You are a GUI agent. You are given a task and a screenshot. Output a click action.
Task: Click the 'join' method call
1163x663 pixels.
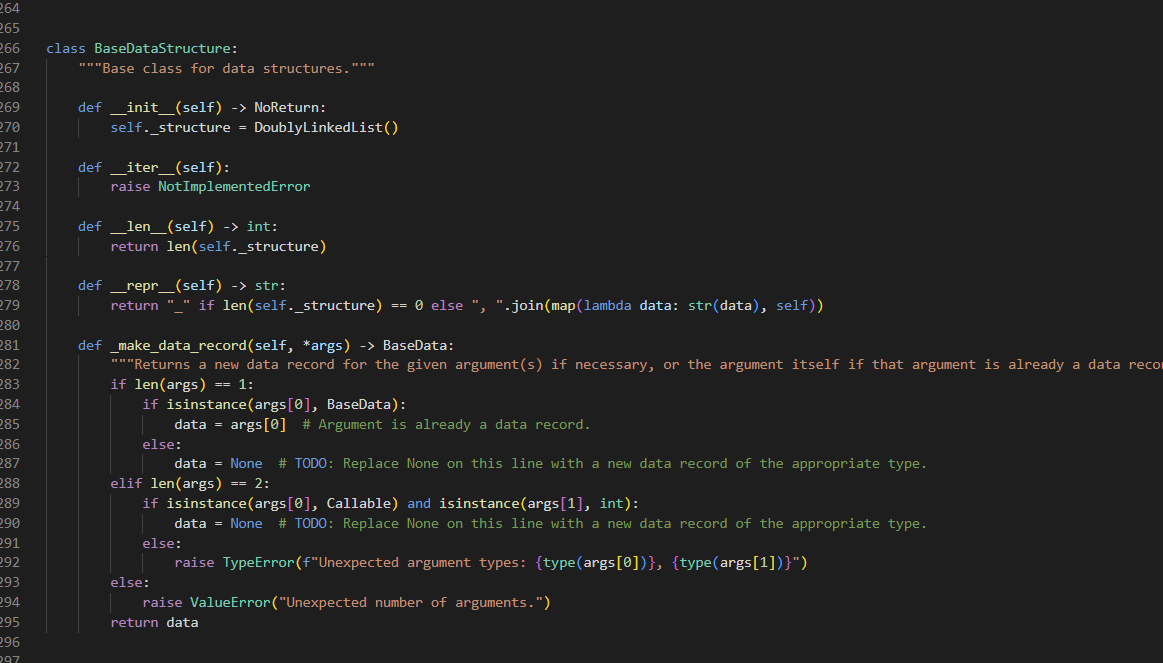tap(527, 306)
